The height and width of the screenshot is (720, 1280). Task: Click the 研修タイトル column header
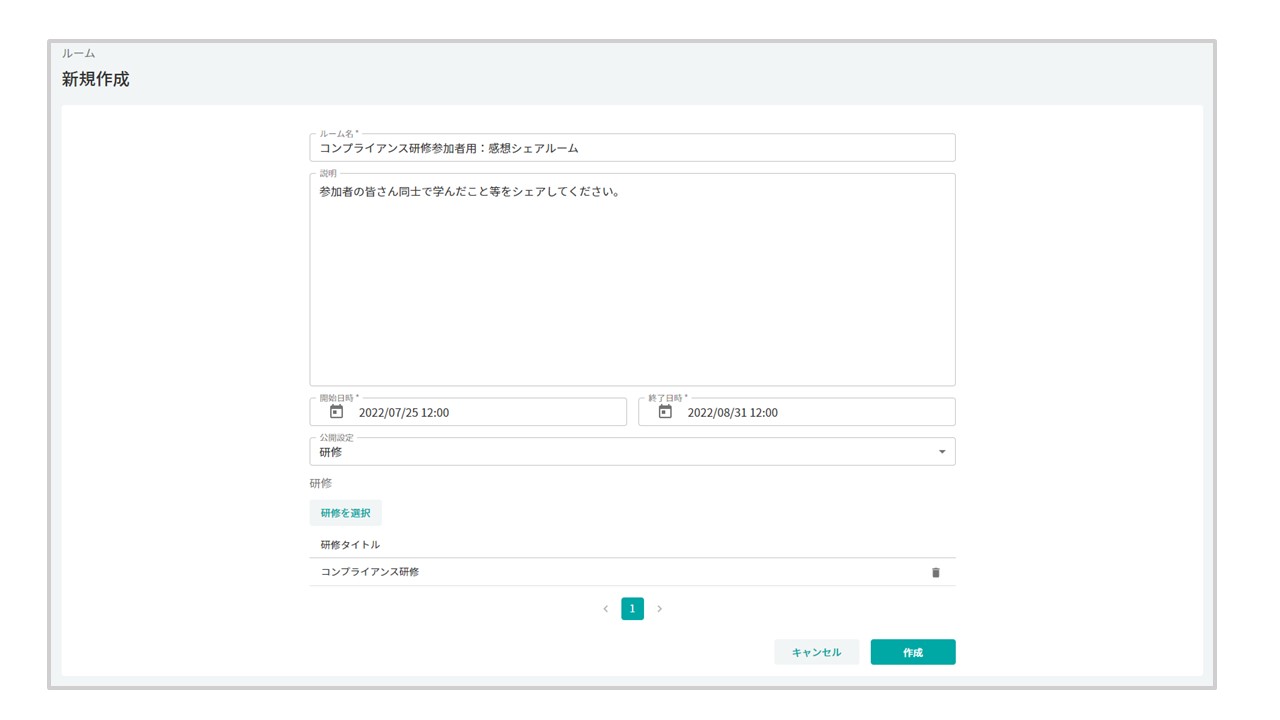point(350,545)
